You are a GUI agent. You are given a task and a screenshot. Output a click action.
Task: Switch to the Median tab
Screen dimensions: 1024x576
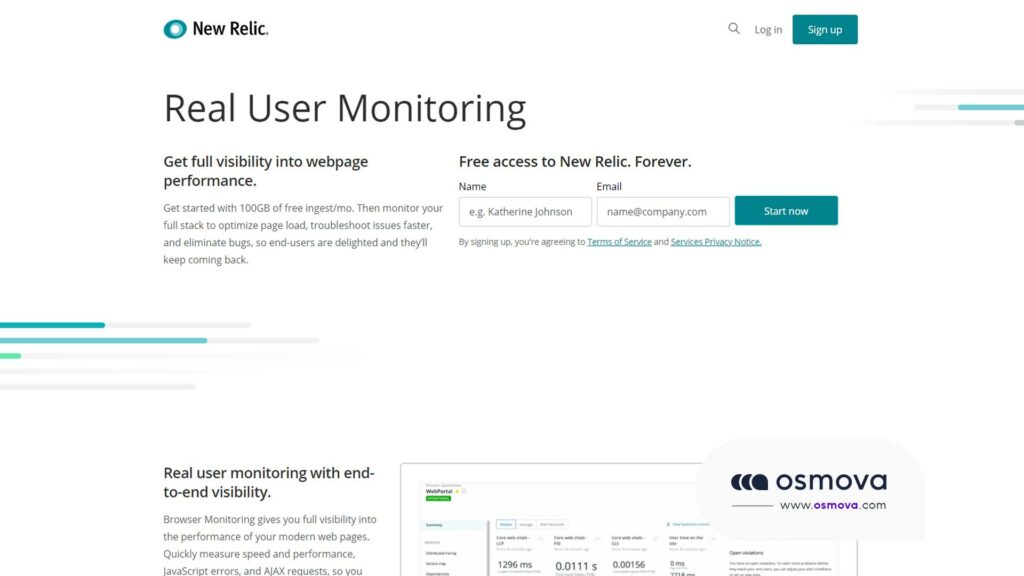tap(505, 524)
